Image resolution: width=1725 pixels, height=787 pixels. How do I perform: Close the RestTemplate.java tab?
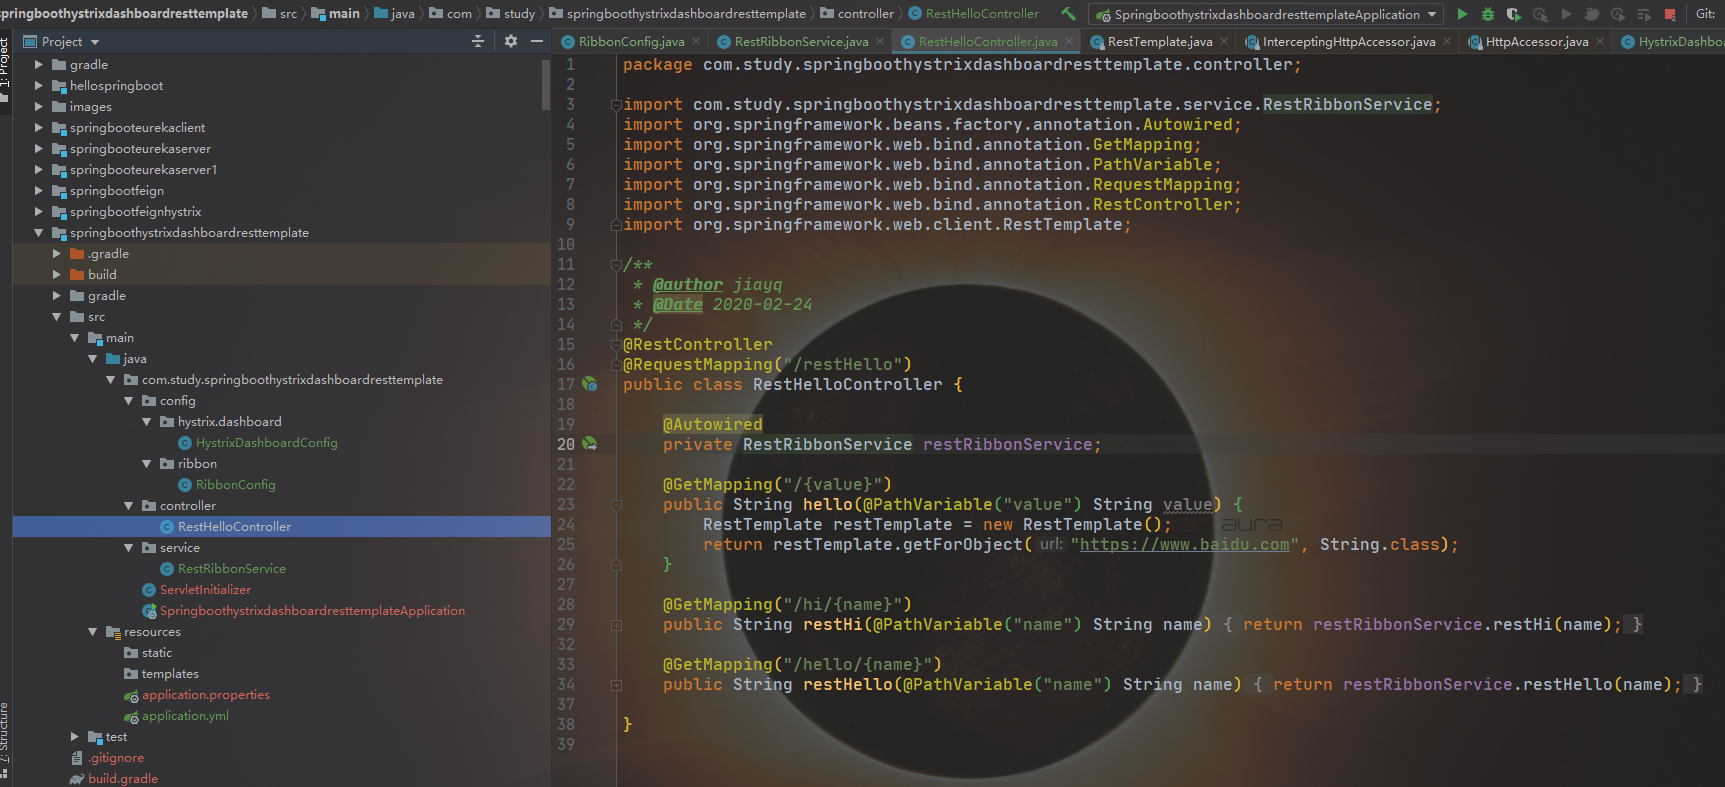tap(1224, 41)
